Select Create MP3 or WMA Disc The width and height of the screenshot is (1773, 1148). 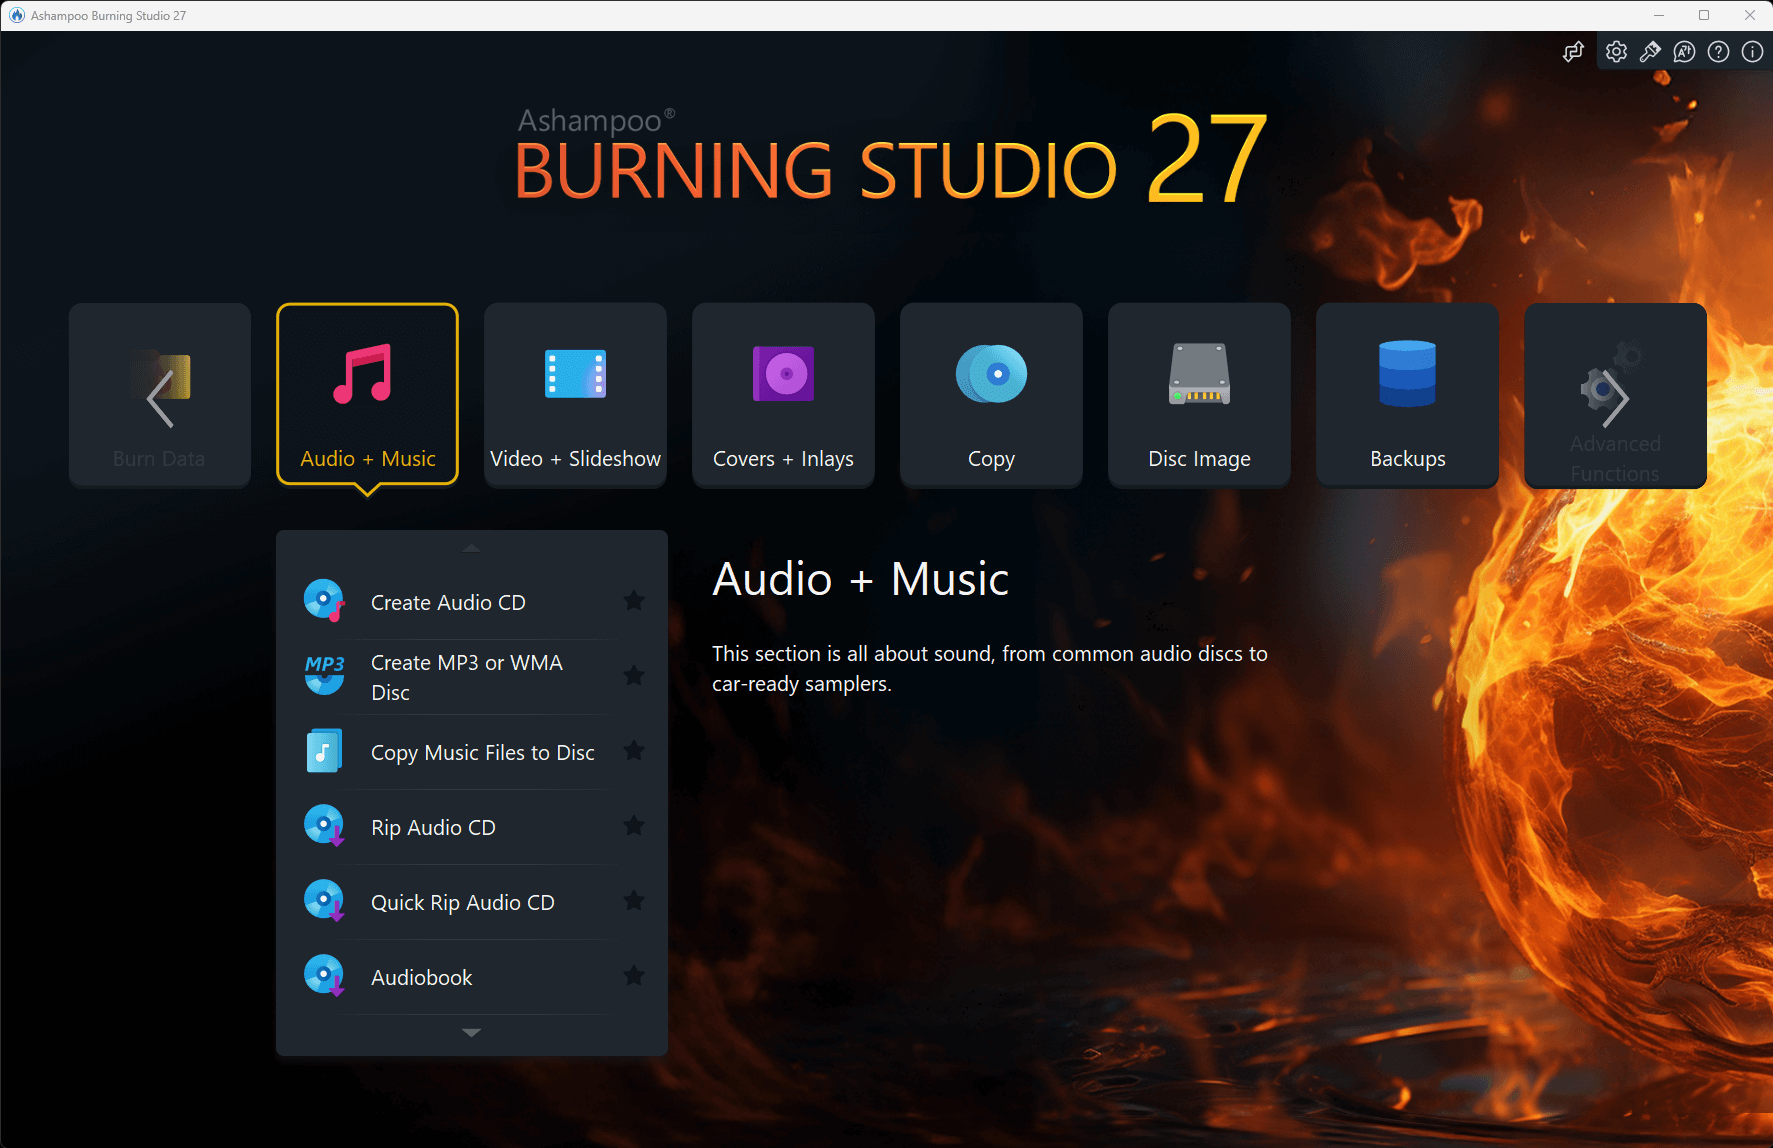pos(466,677)
